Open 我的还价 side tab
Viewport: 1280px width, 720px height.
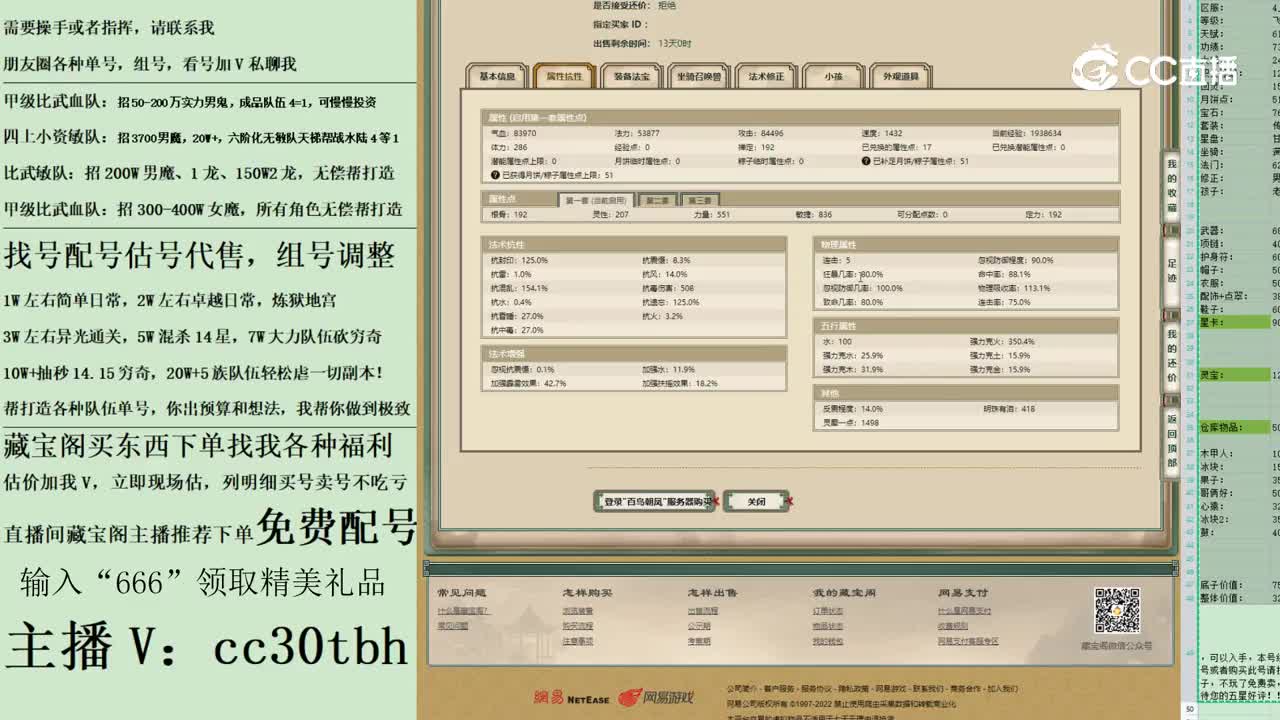pos(1171,355)
